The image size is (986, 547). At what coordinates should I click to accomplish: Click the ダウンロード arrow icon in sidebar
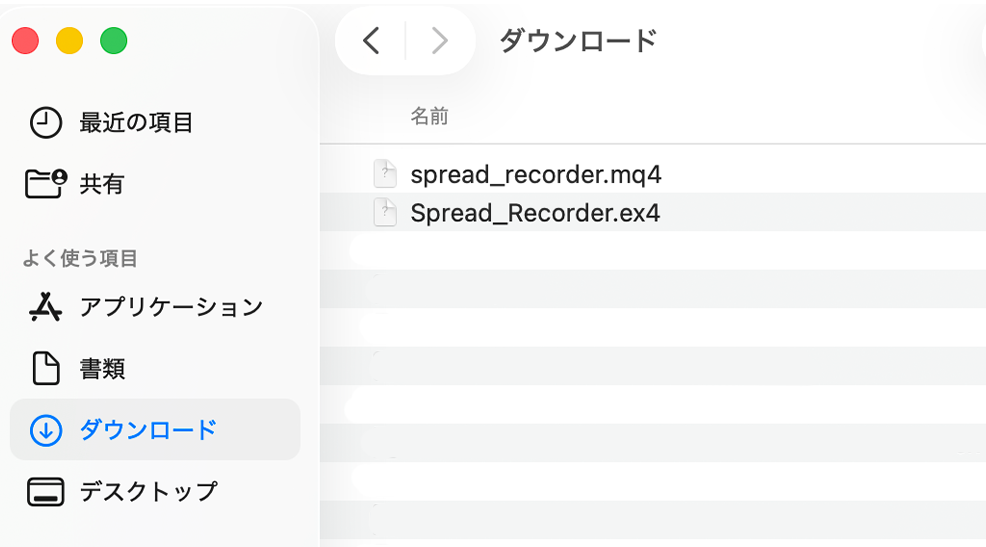(45, 430)
